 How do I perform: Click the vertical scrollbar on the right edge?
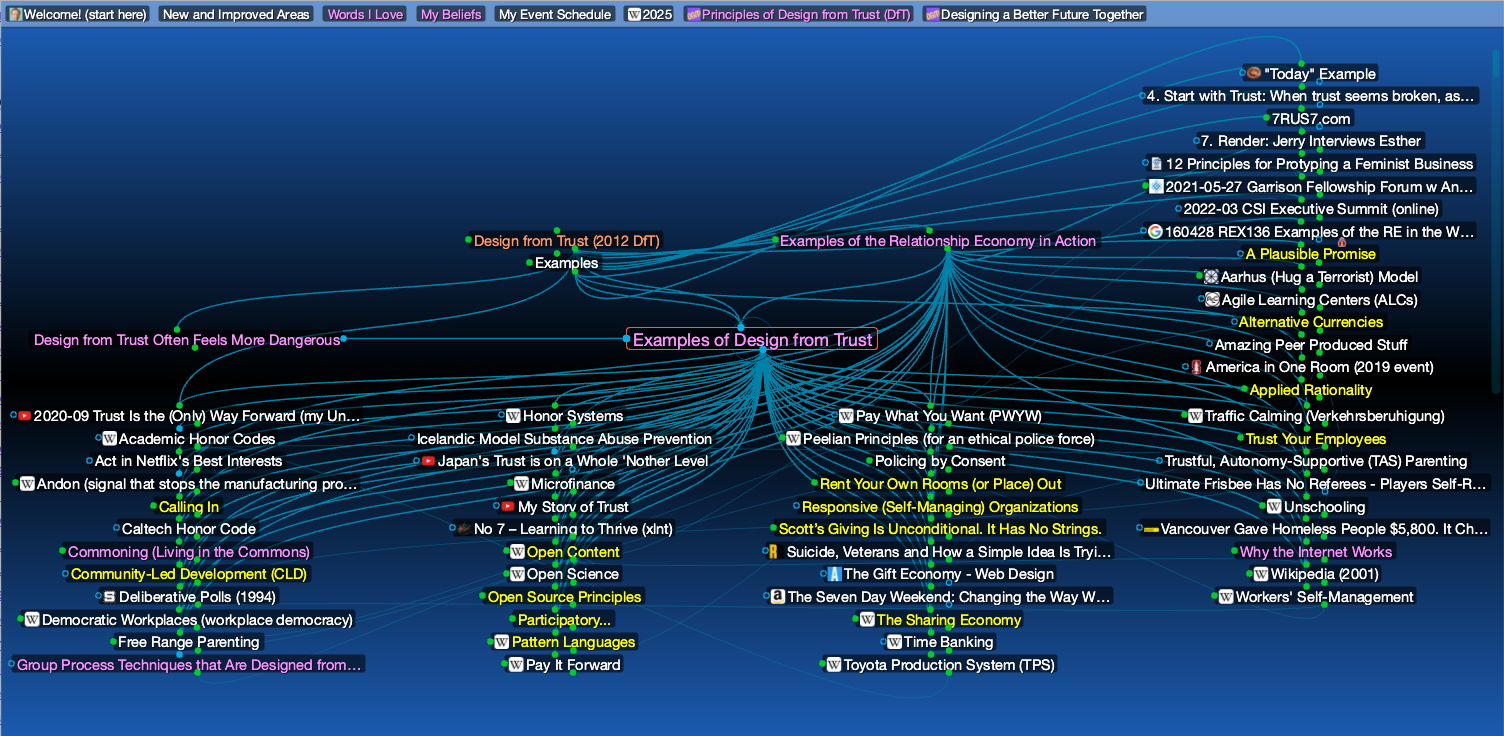(1496, 220)
